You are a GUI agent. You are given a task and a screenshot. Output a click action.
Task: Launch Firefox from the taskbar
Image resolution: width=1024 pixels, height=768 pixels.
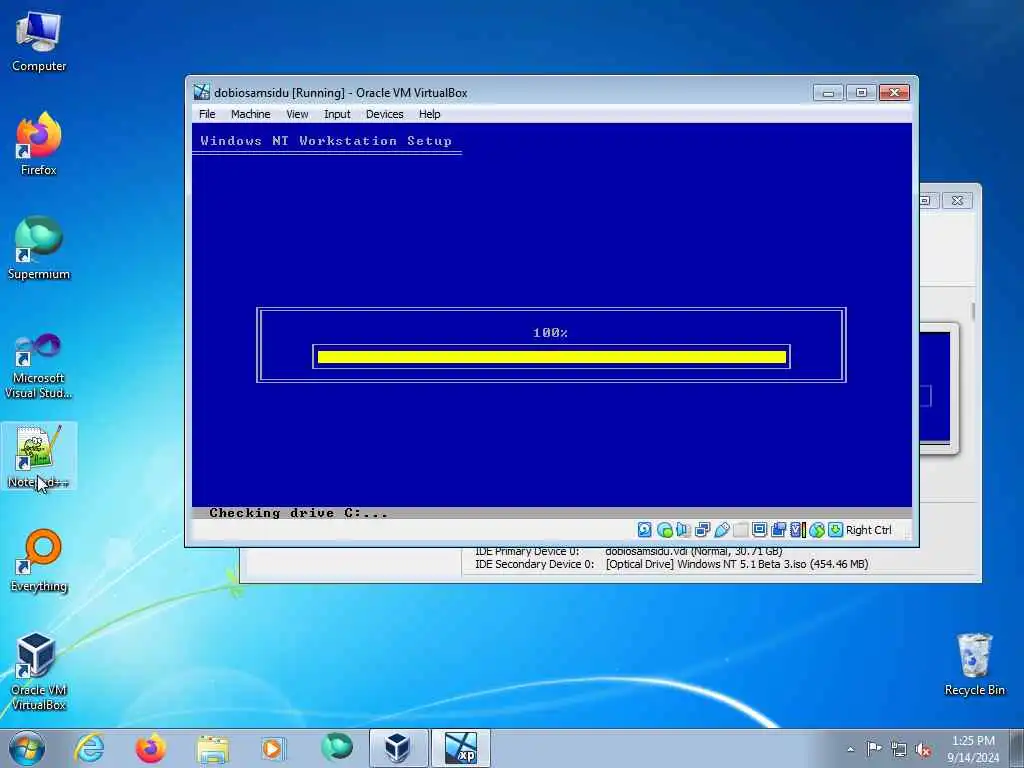click(x=150, y=748)
